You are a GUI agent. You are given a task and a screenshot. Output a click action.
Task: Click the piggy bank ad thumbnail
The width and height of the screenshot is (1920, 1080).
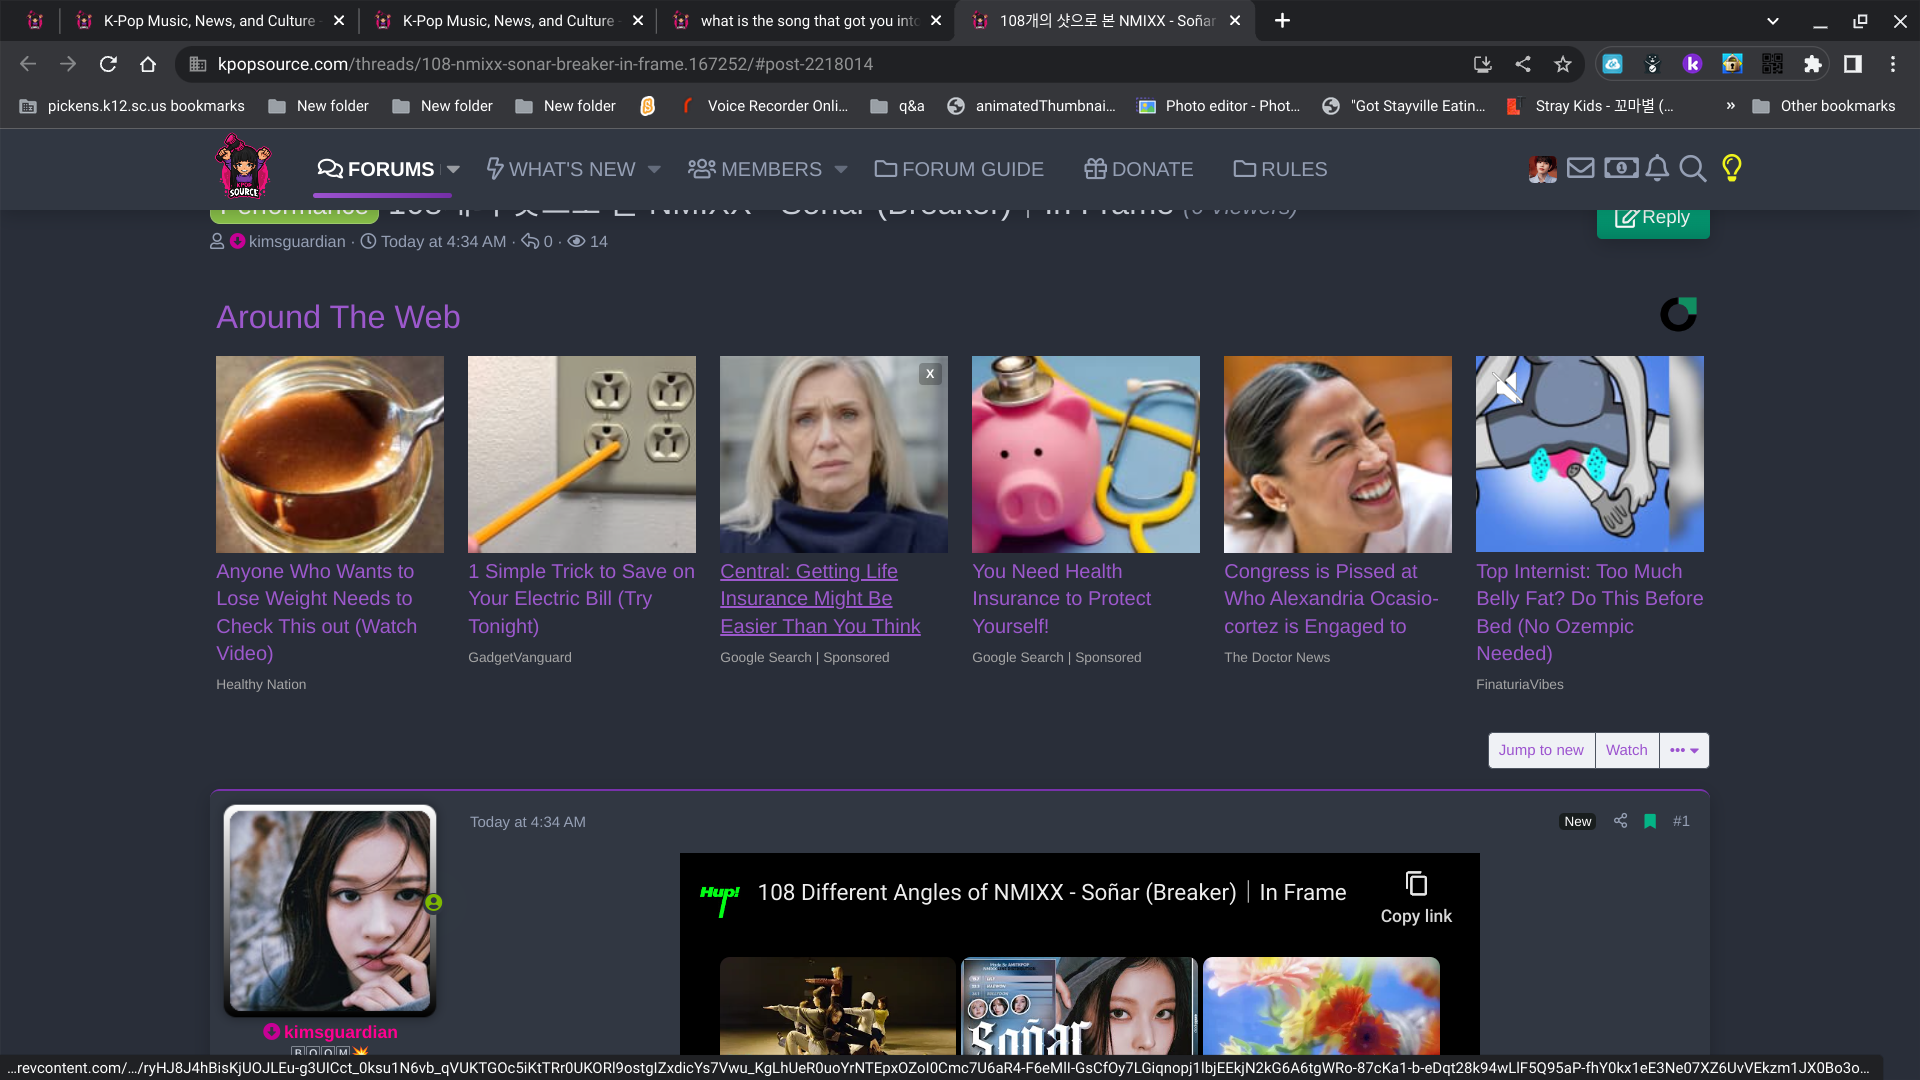click(1086, 454)
